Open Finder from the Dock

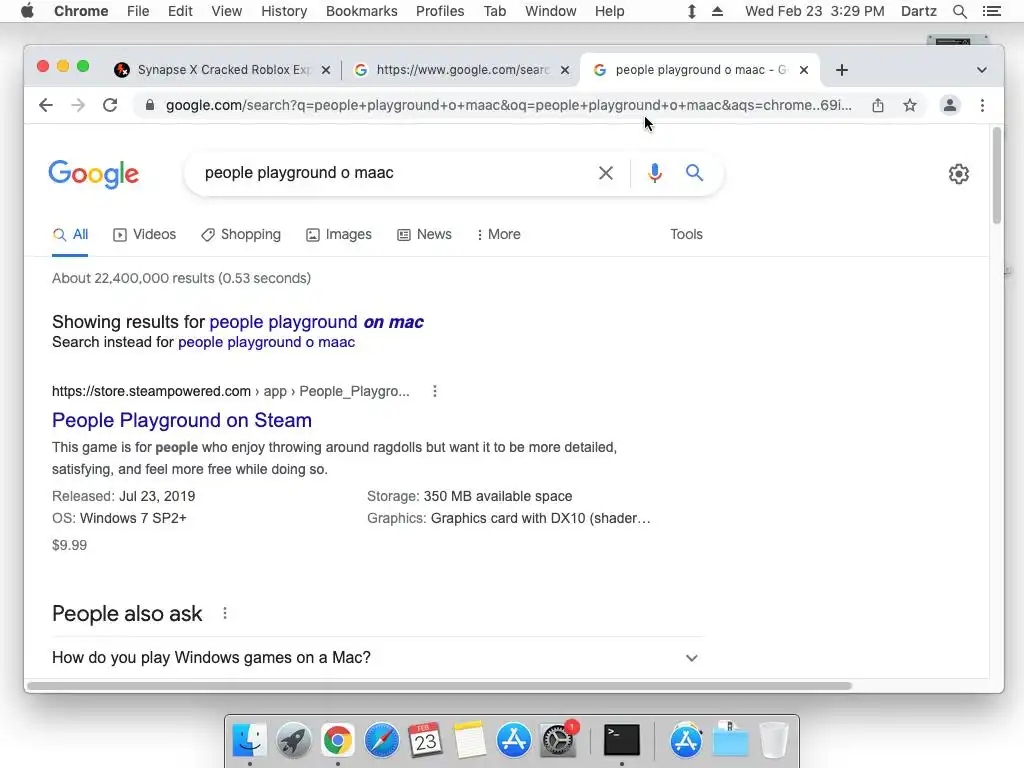click(249, 741)
